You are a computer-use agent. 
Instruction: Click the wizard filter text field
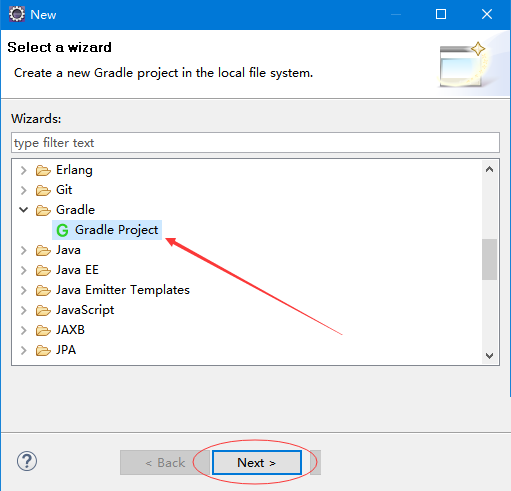[x=255, y=143]
